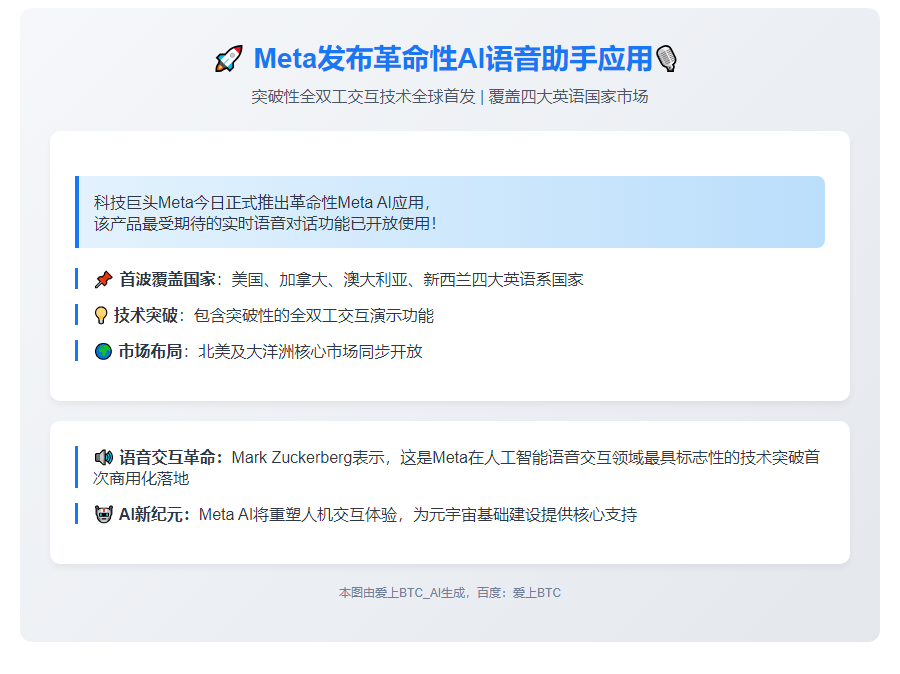Screen dimensions: 900x674
Task: Click the pushpin emoji before 首波覆盖国家
Action: pos(103,280)
